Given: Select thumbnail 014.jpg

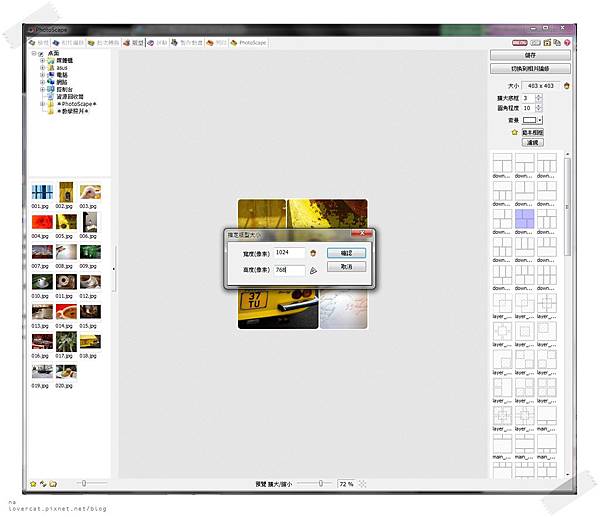Looking at the screenshot, I should pyautogui.click(x=66, y=312).
